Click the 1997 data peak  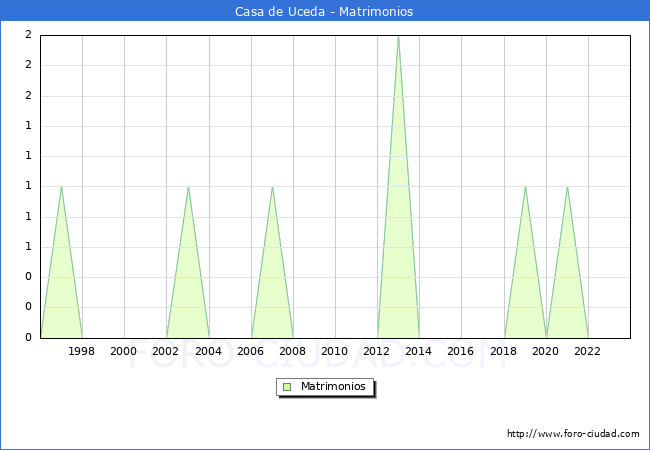[61, 187]
